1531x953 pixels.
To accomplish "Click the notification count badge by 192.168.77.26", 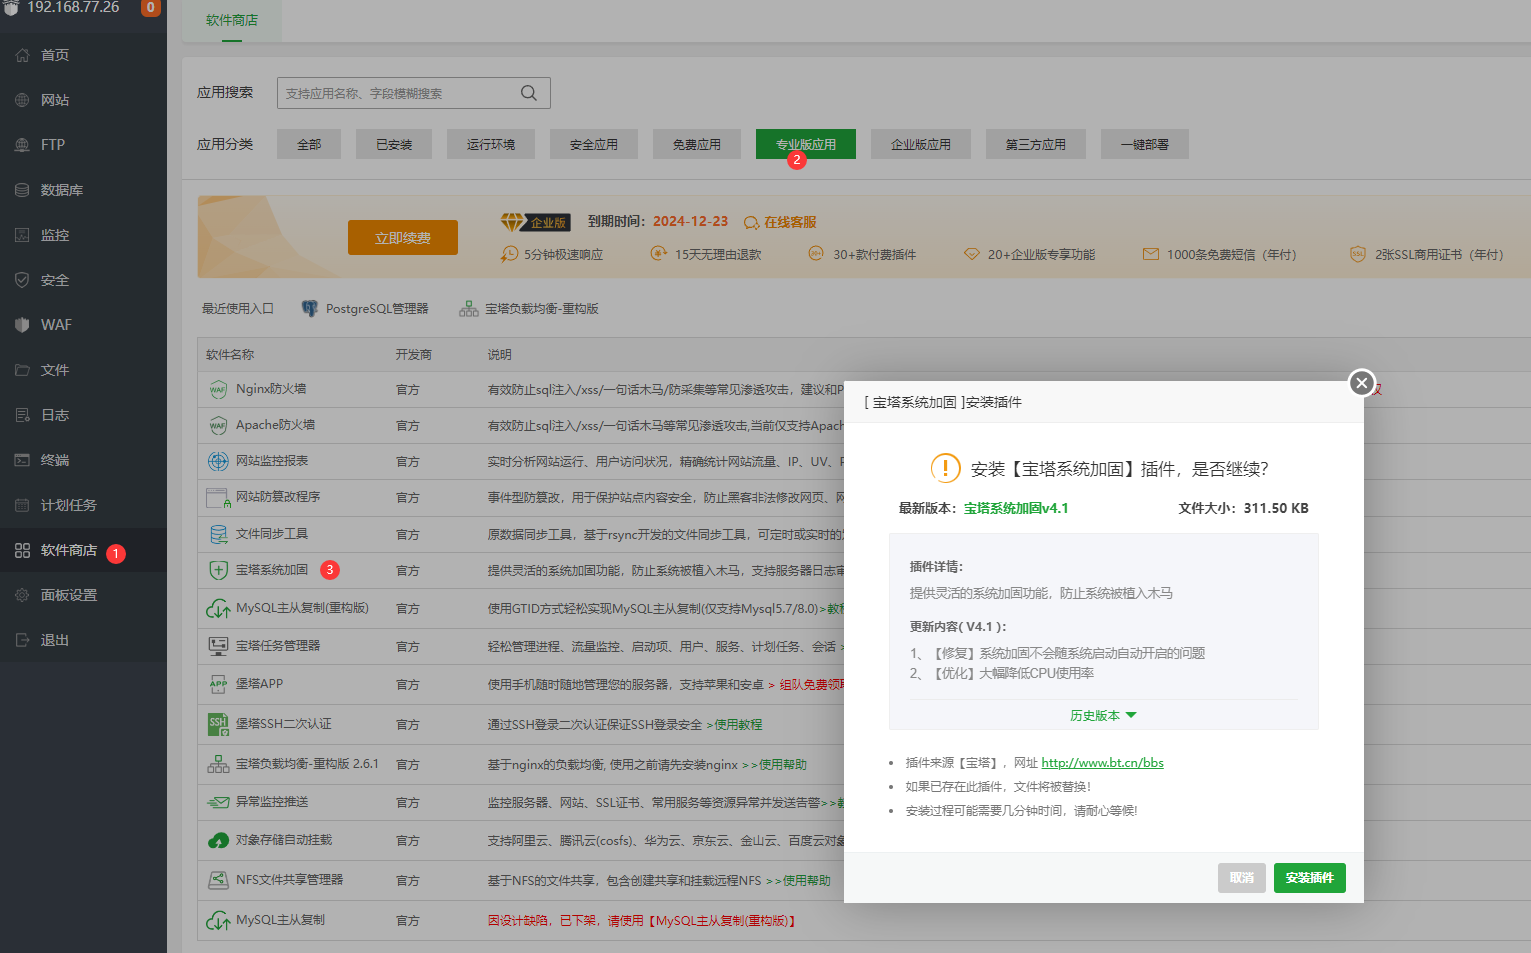I will [150, 7].
